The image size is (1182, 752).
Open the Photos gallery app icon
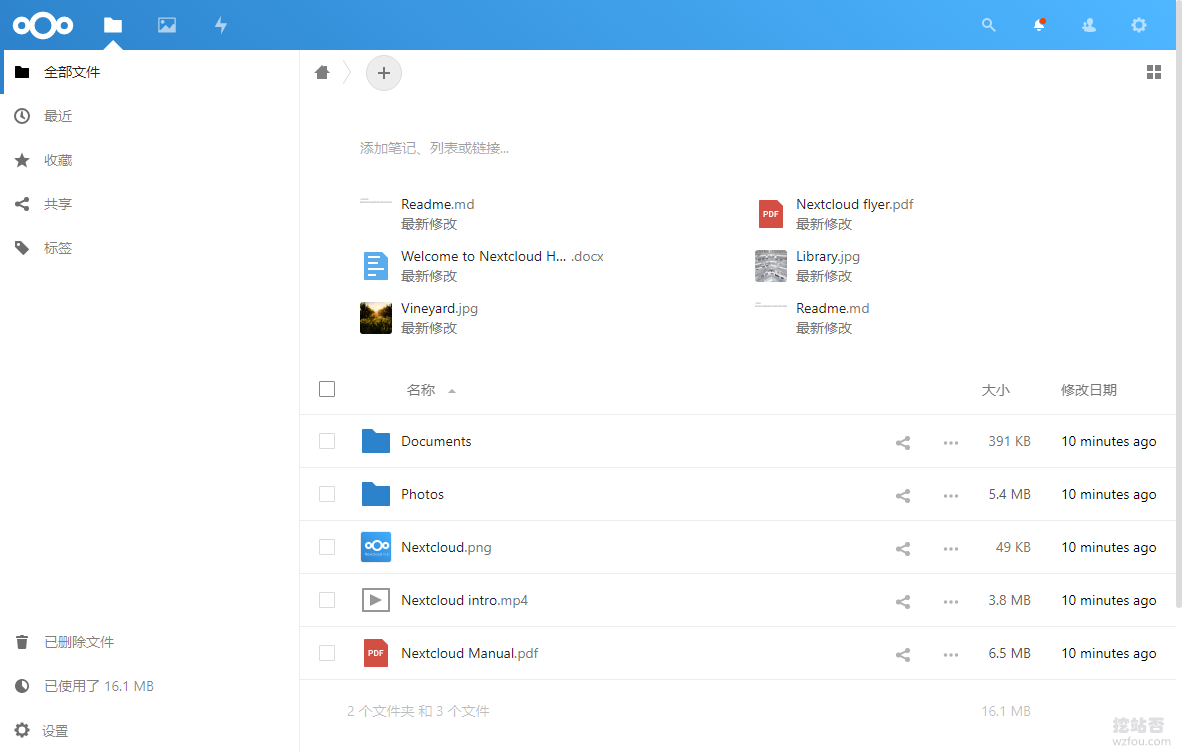pos(167,25)
